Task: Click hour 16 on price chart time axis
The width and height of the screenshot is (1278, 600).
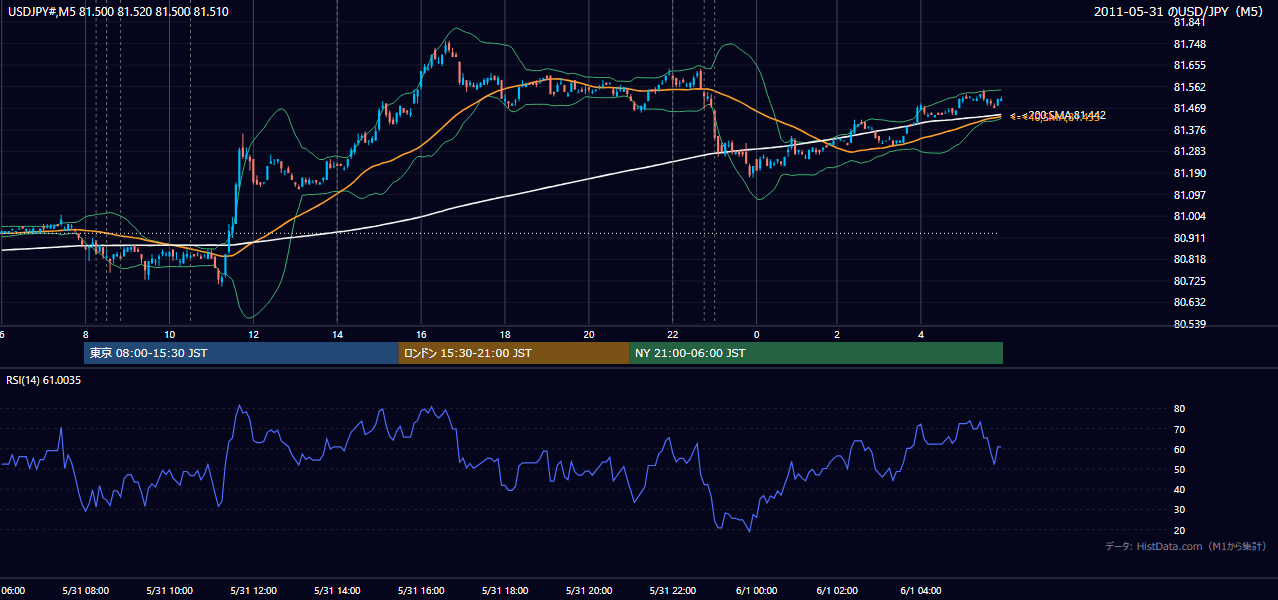Action: (421, 334)
